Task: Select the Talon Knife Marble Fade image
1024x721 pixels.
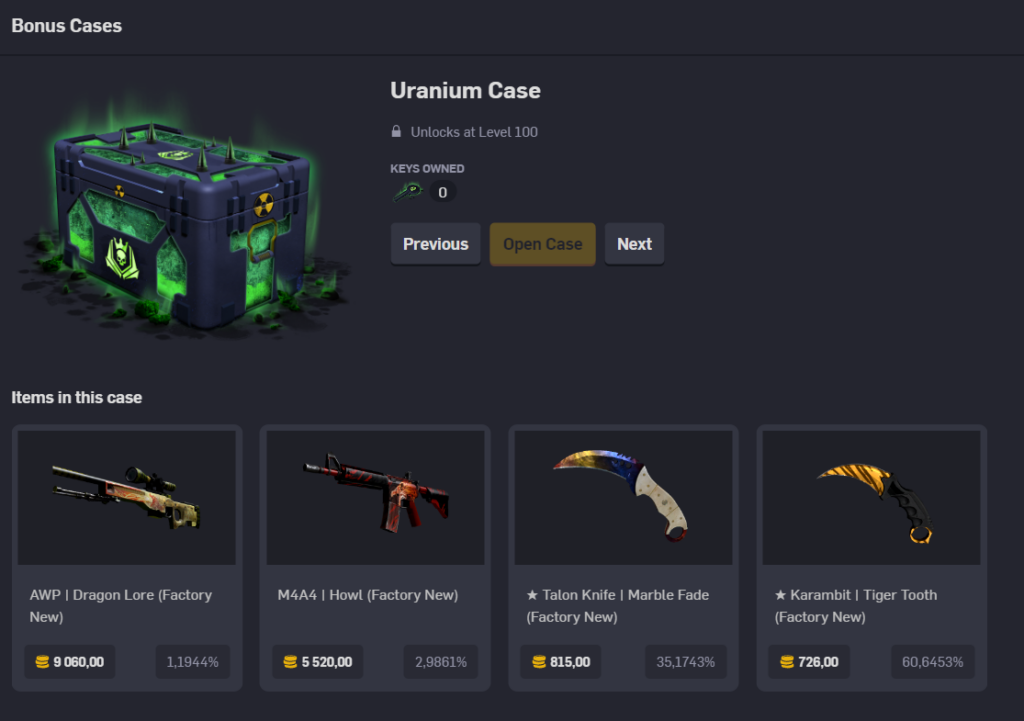Action: coord(624,498)
